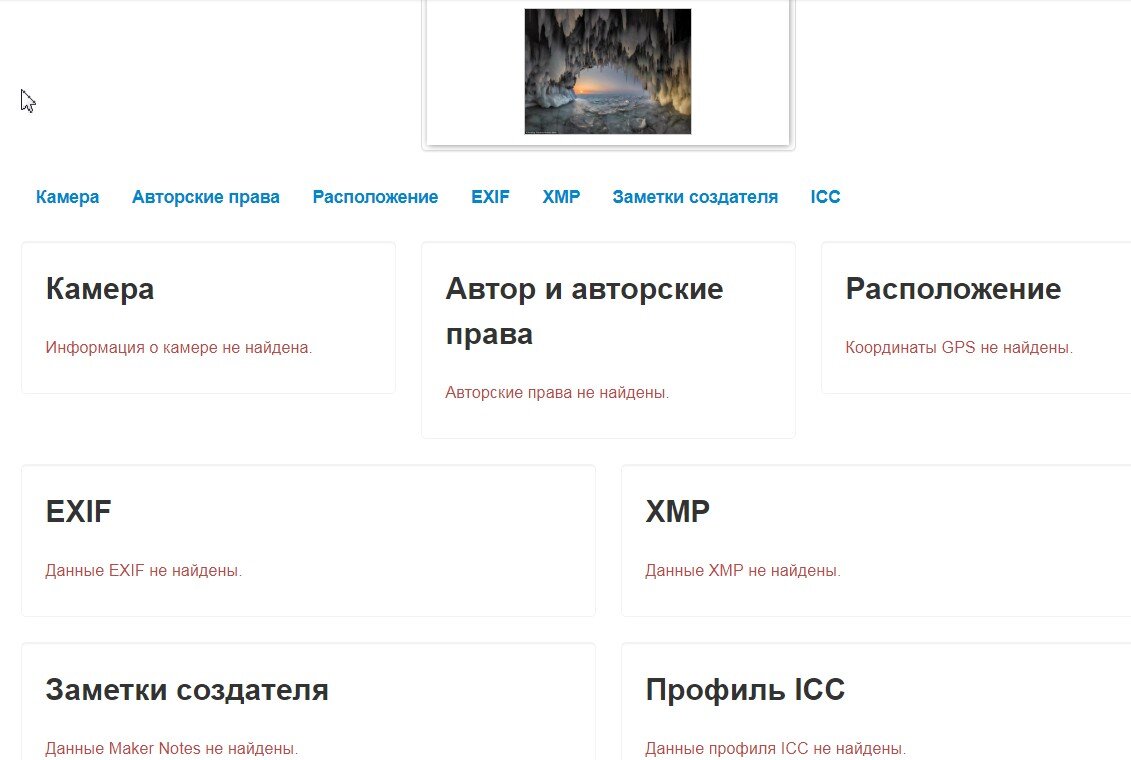Select text 'Координаты GPS не найдены.'
Viewport: 1131px width, 760px height.
tap(959, 348)
